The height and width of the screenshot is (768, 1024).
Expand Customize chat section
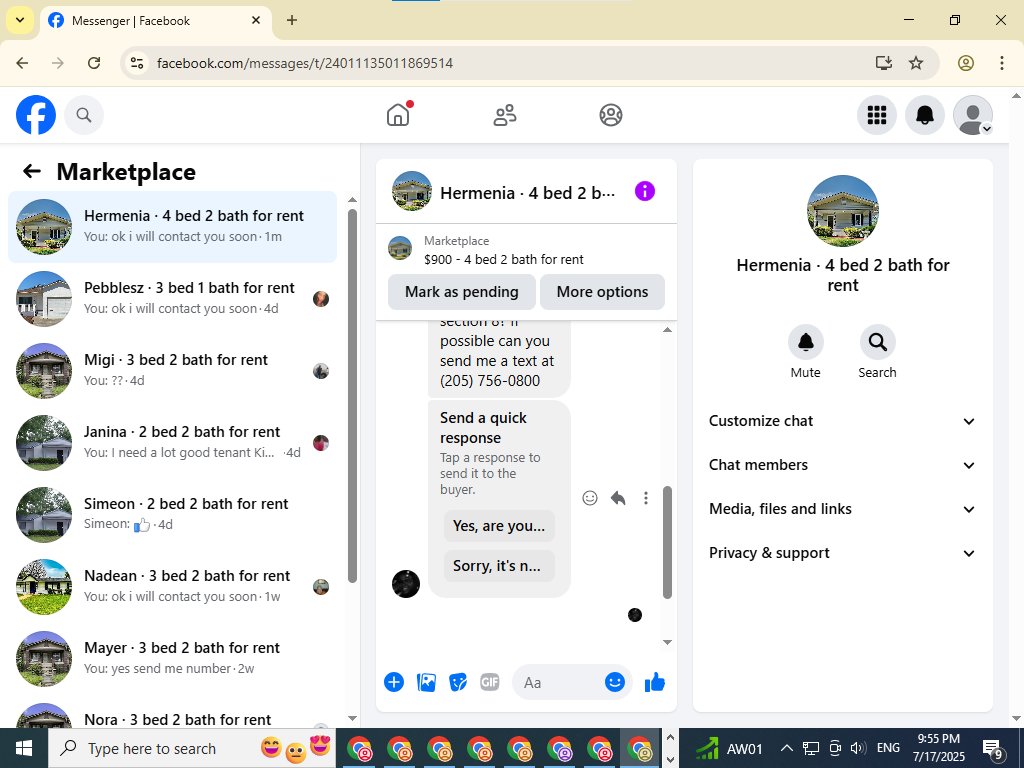pos(842,421)
